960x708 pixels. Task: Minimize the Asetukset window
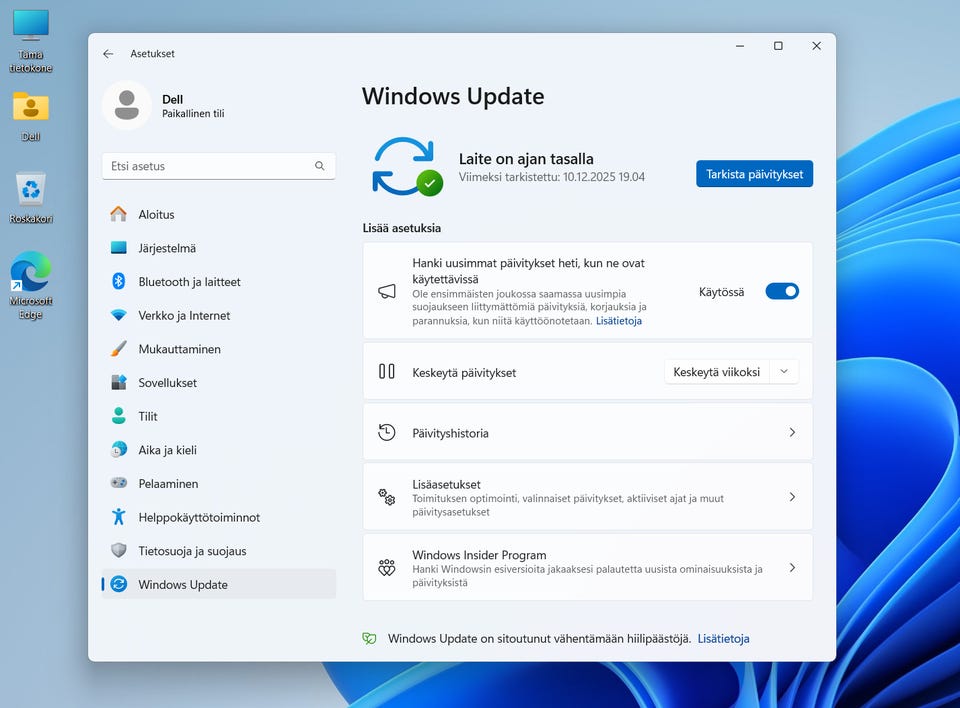tap(740, 46)
